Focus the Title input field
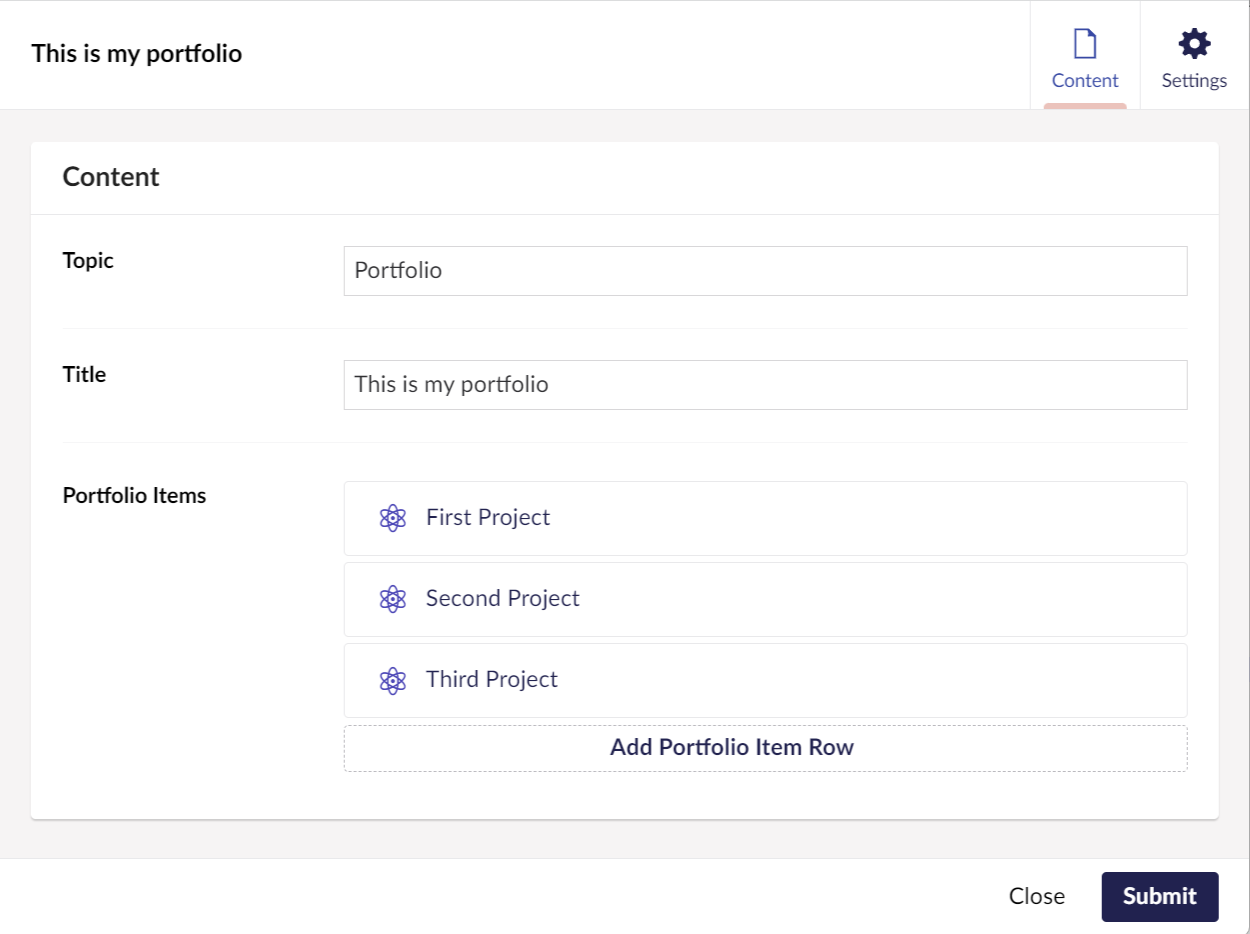1250x934 pixels. 765,385
